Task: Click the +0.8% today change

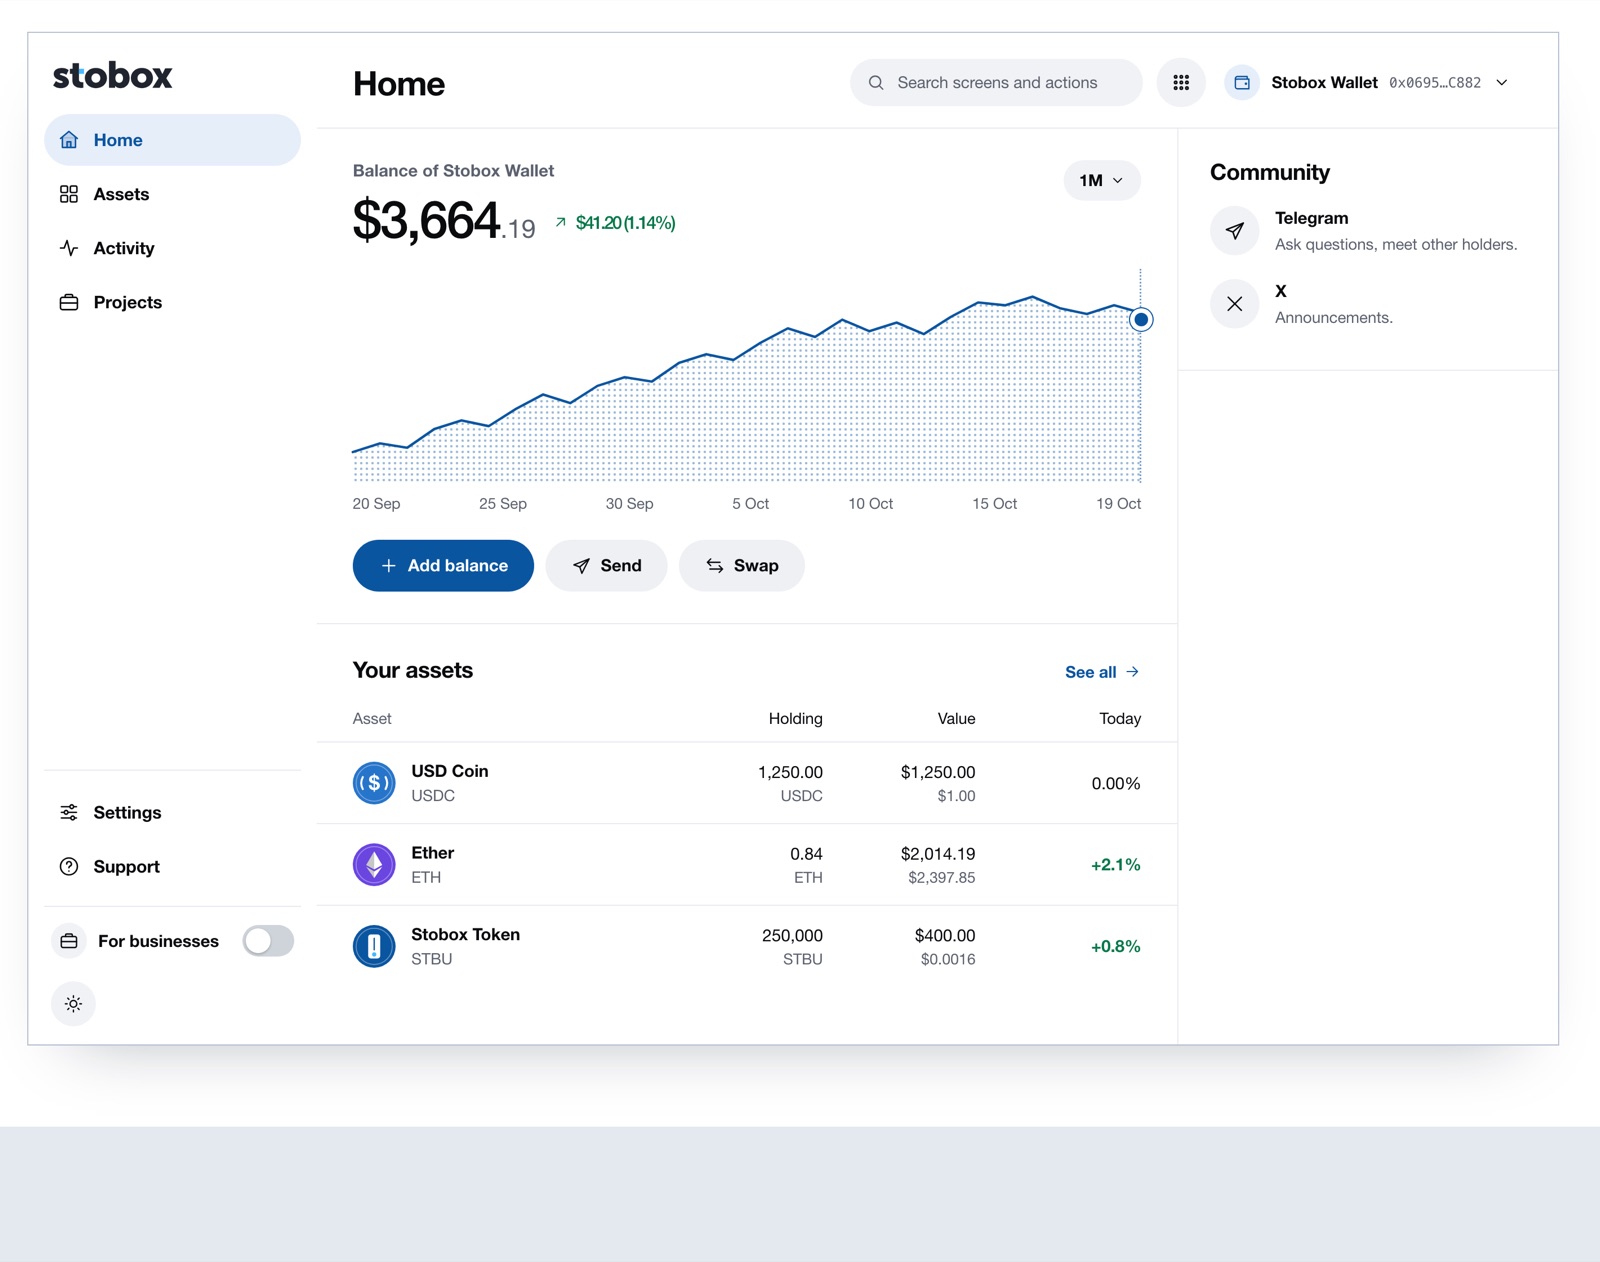Action: tap(1116, 947)
